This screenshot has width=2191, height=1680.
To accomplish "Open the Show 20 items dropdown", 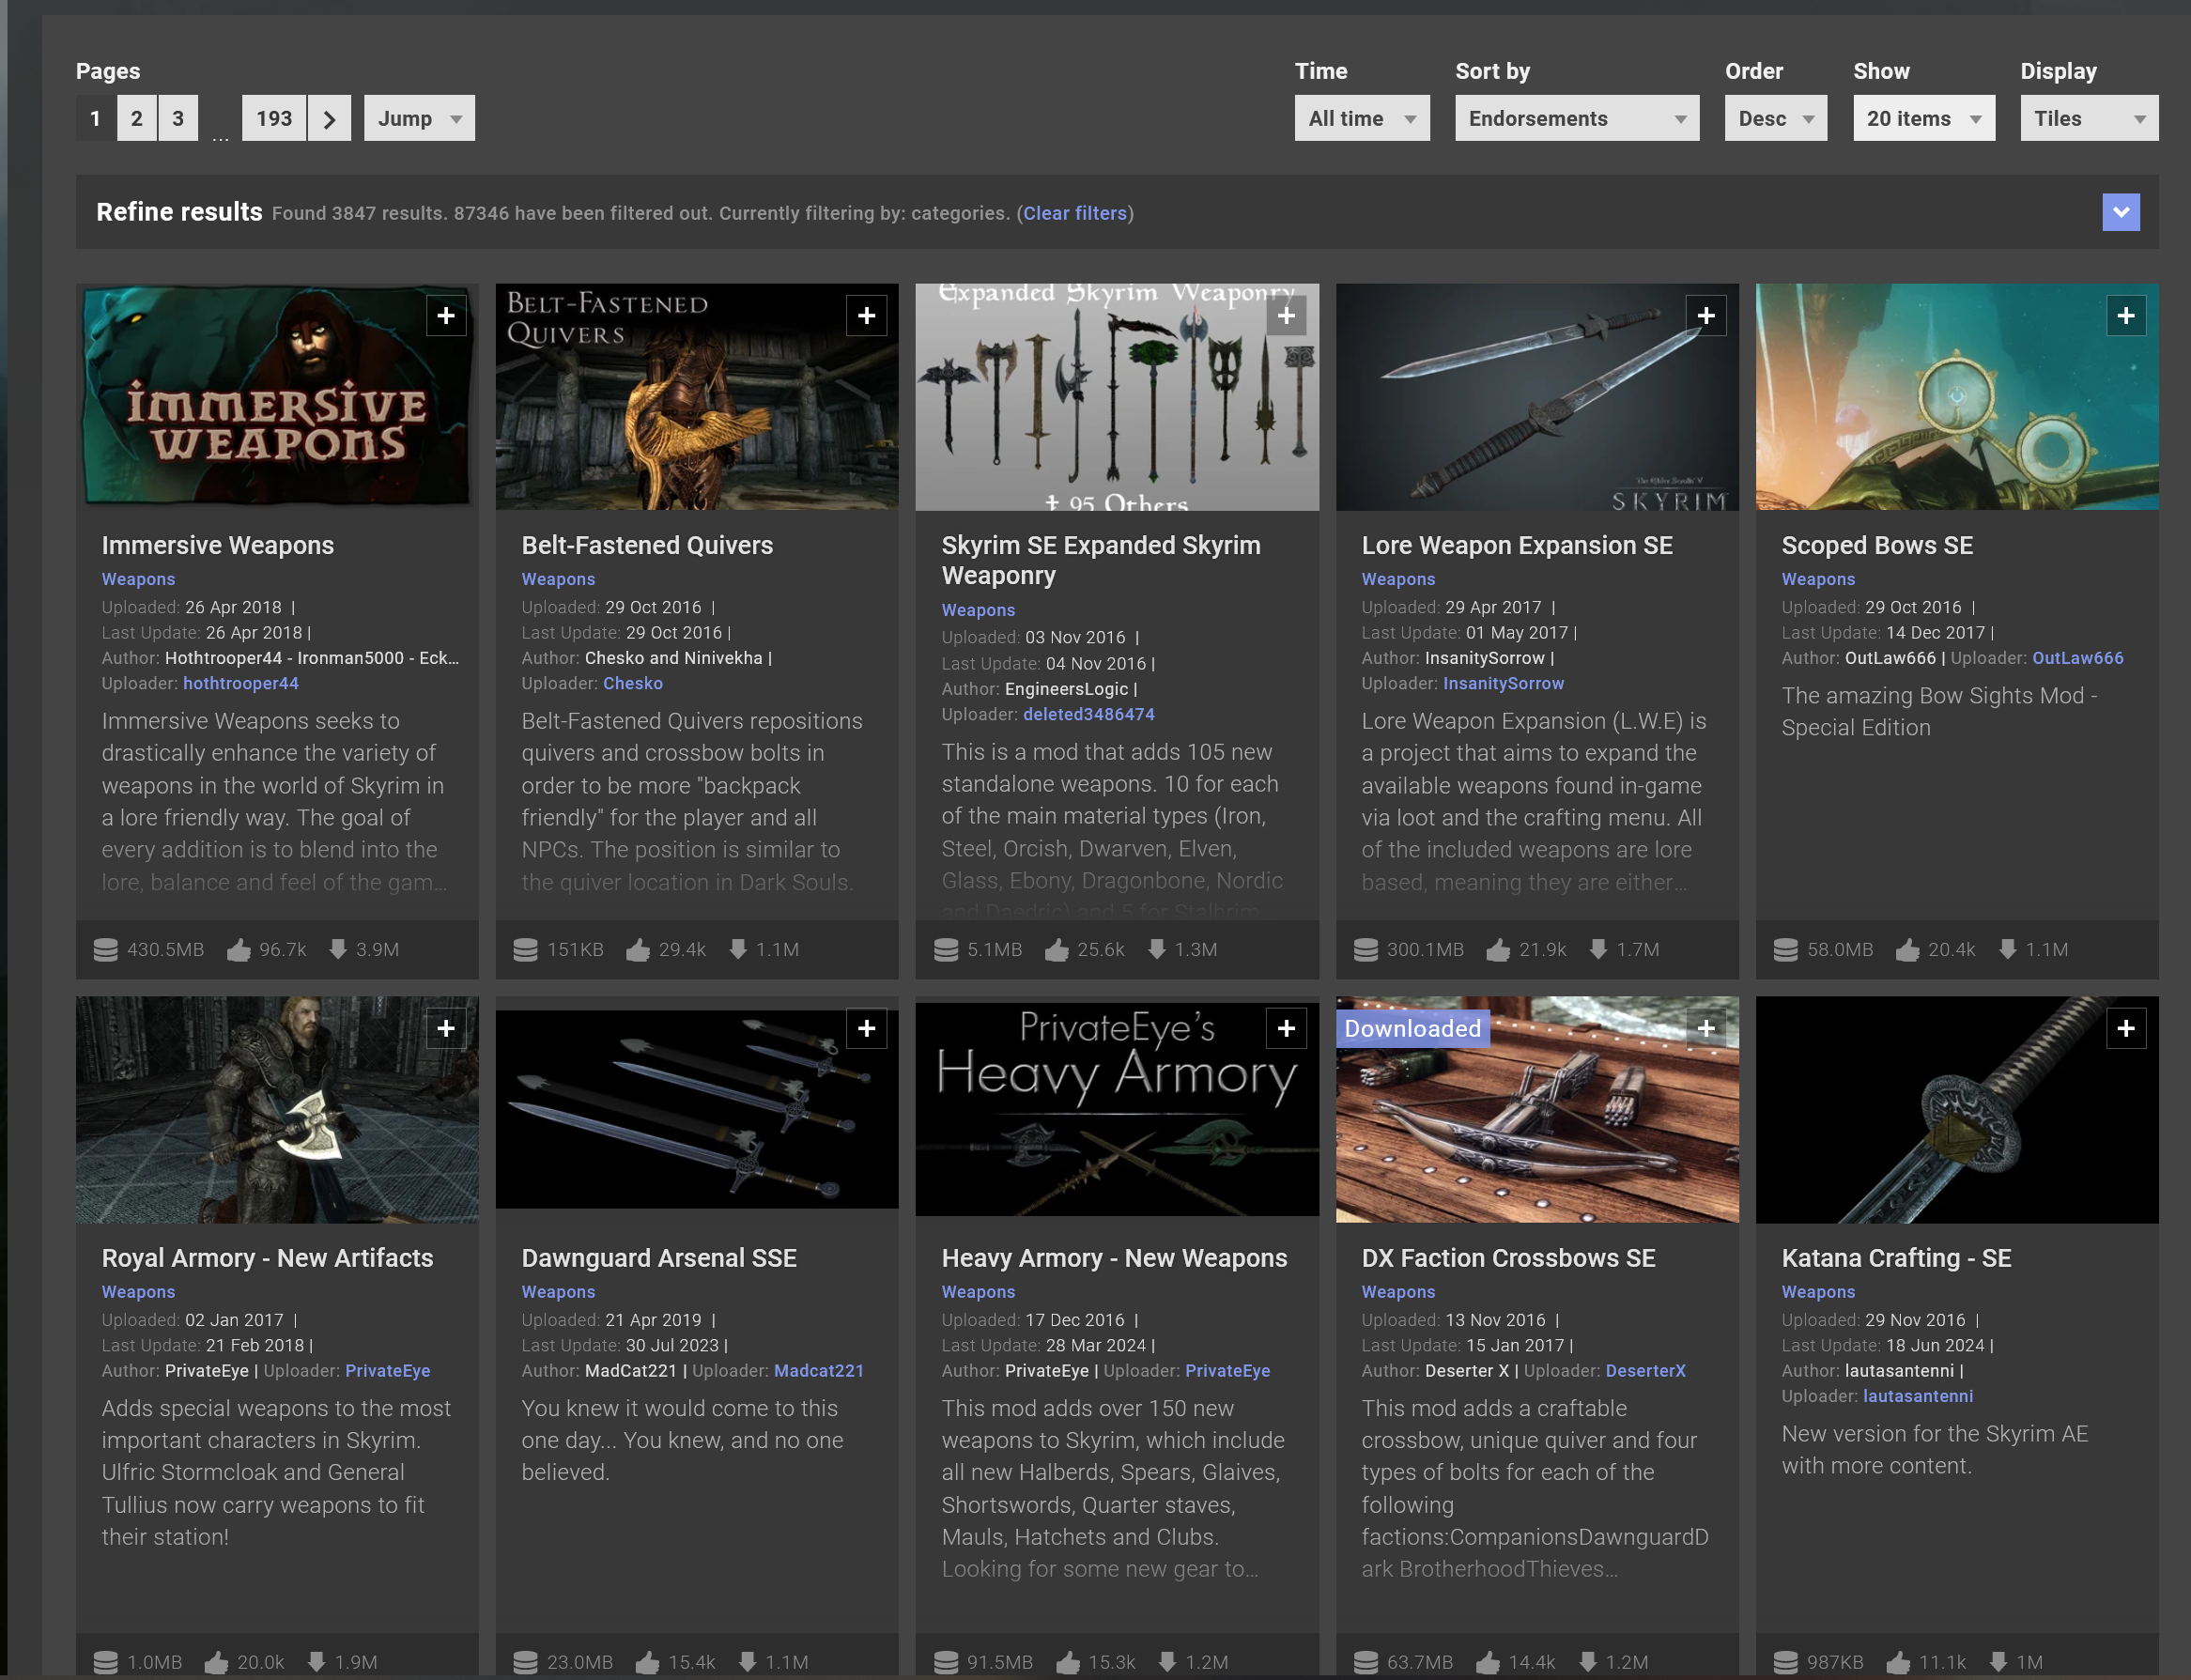I will pos(1923,119).
